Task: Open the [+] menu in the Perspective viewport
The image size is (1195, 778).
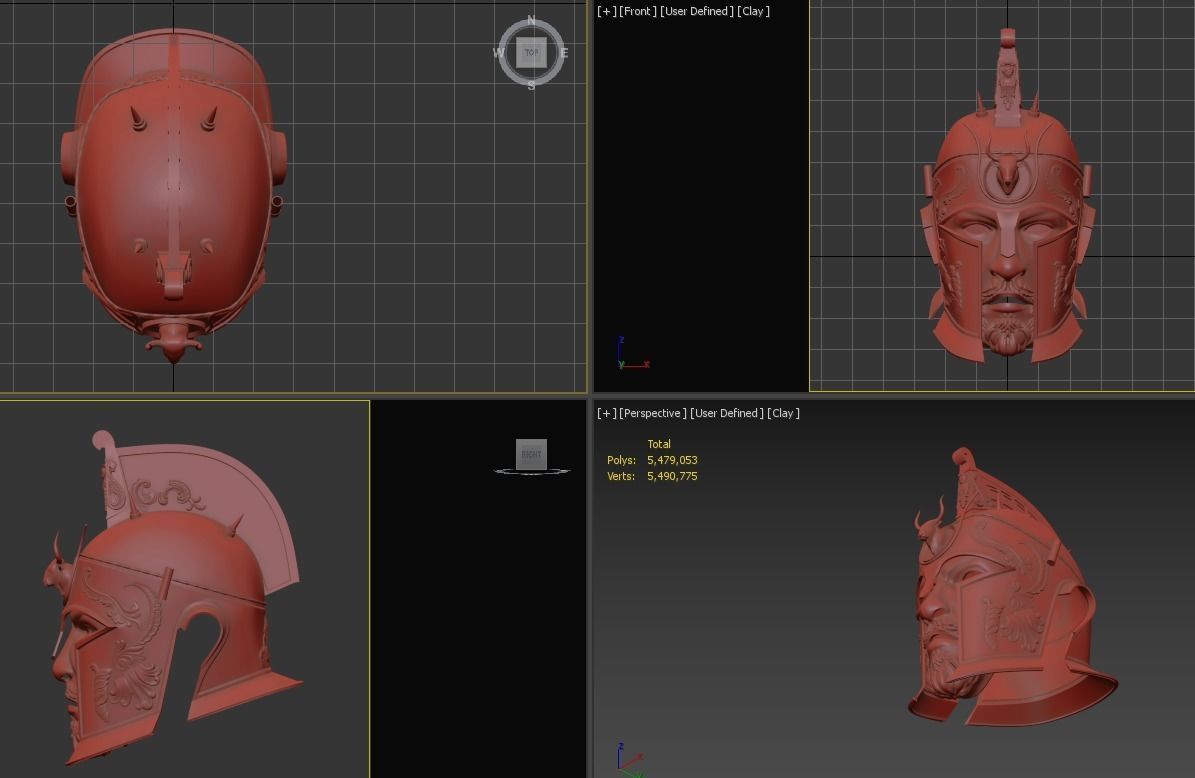Action: [x=607, y=413]
